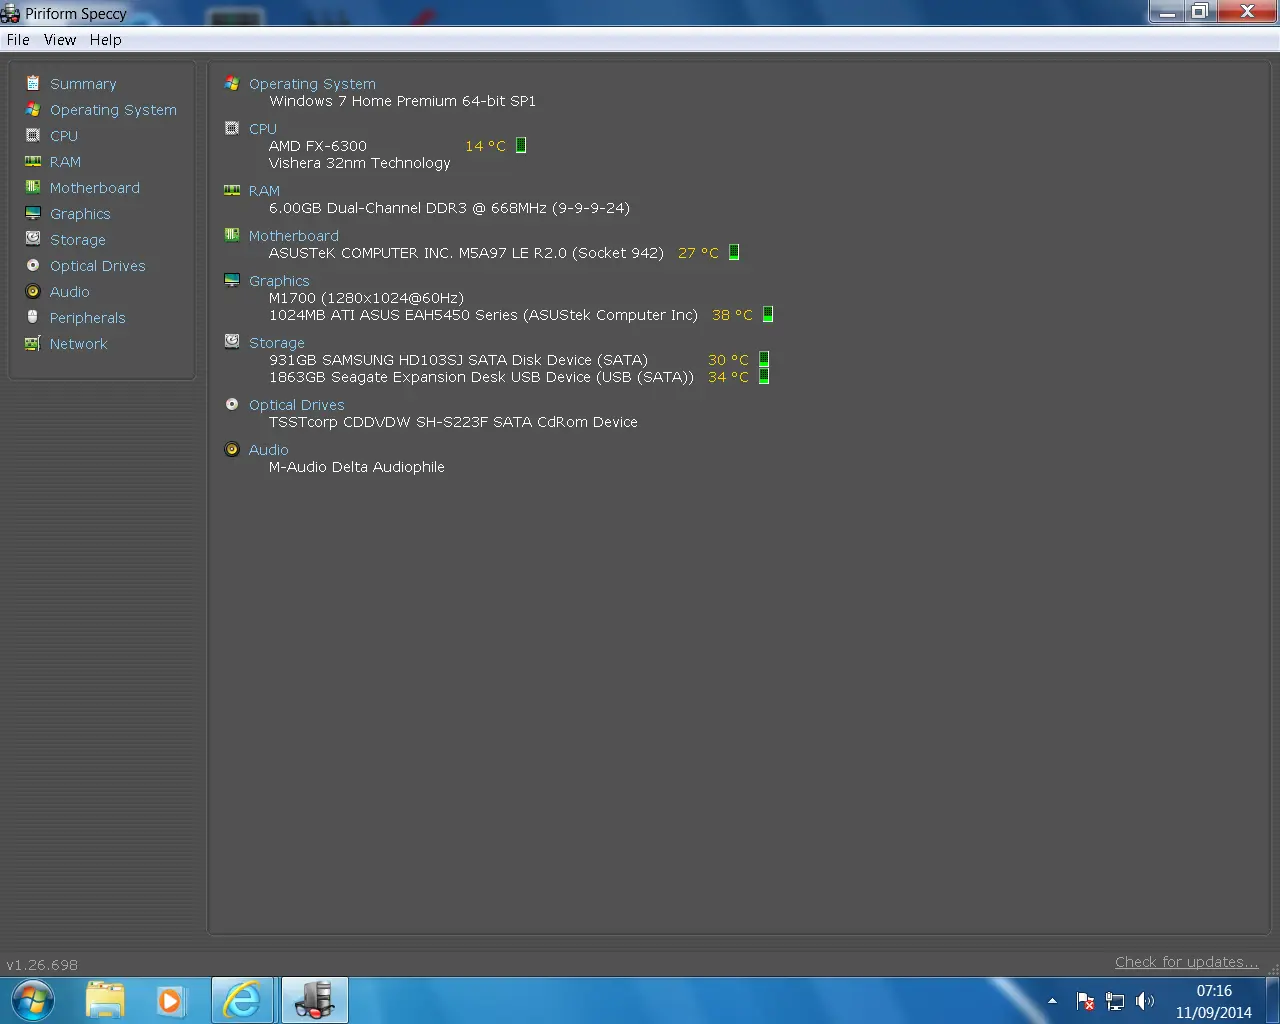
Task: Click the M-Audio Delta Audiophile text
Action: tap(357, 467)
